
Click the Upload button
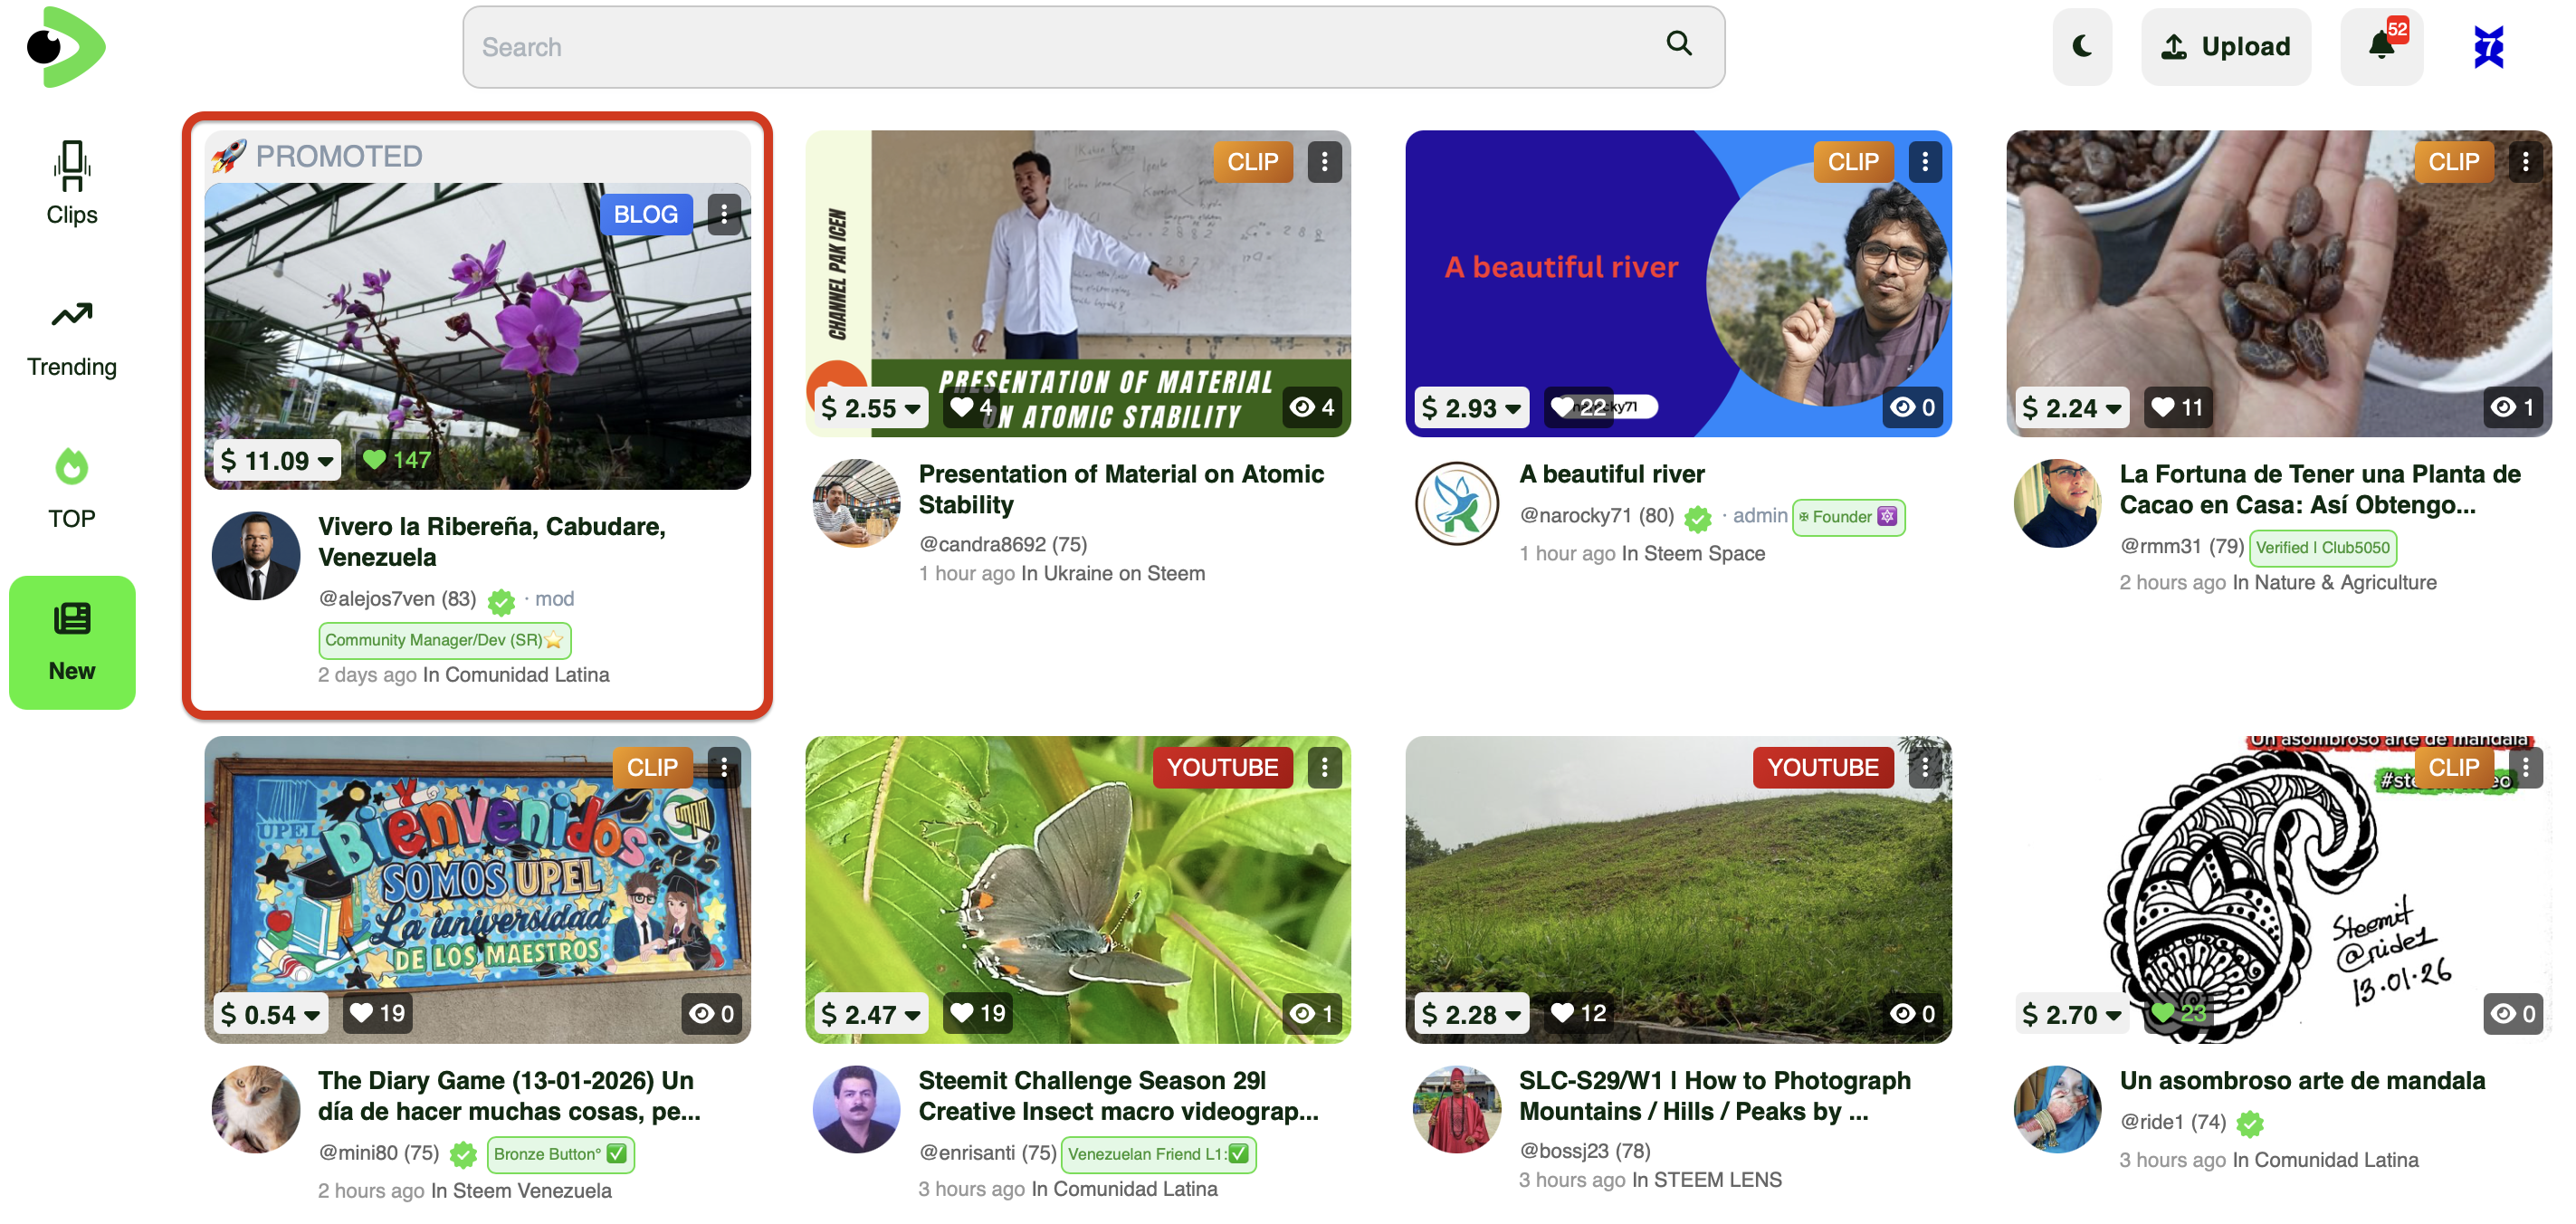tap(2225, 46)
